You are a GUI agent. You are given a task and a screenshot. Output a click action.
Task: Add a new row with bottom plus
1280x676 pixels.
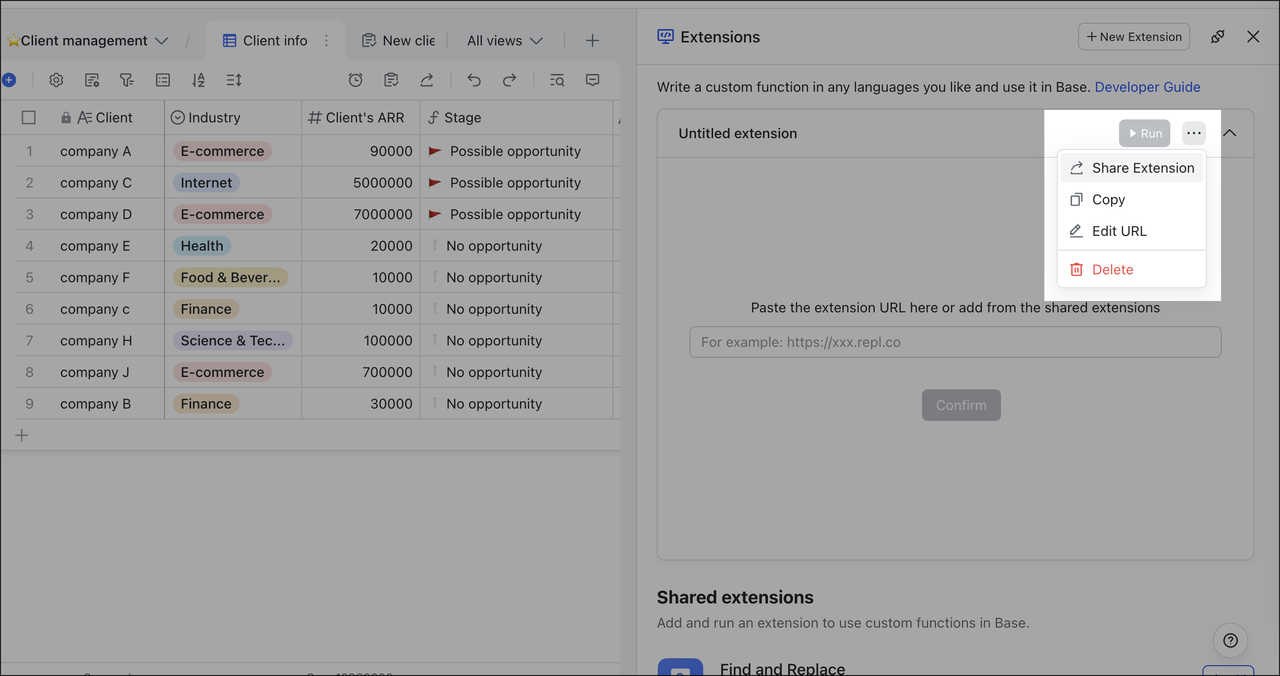click(21, 435)
